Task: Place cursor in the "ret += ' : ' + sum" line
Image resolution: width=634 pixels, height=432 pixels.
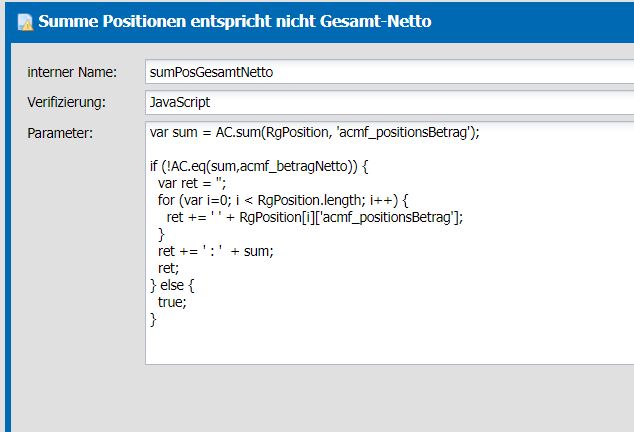Action: tap(216, 251)
